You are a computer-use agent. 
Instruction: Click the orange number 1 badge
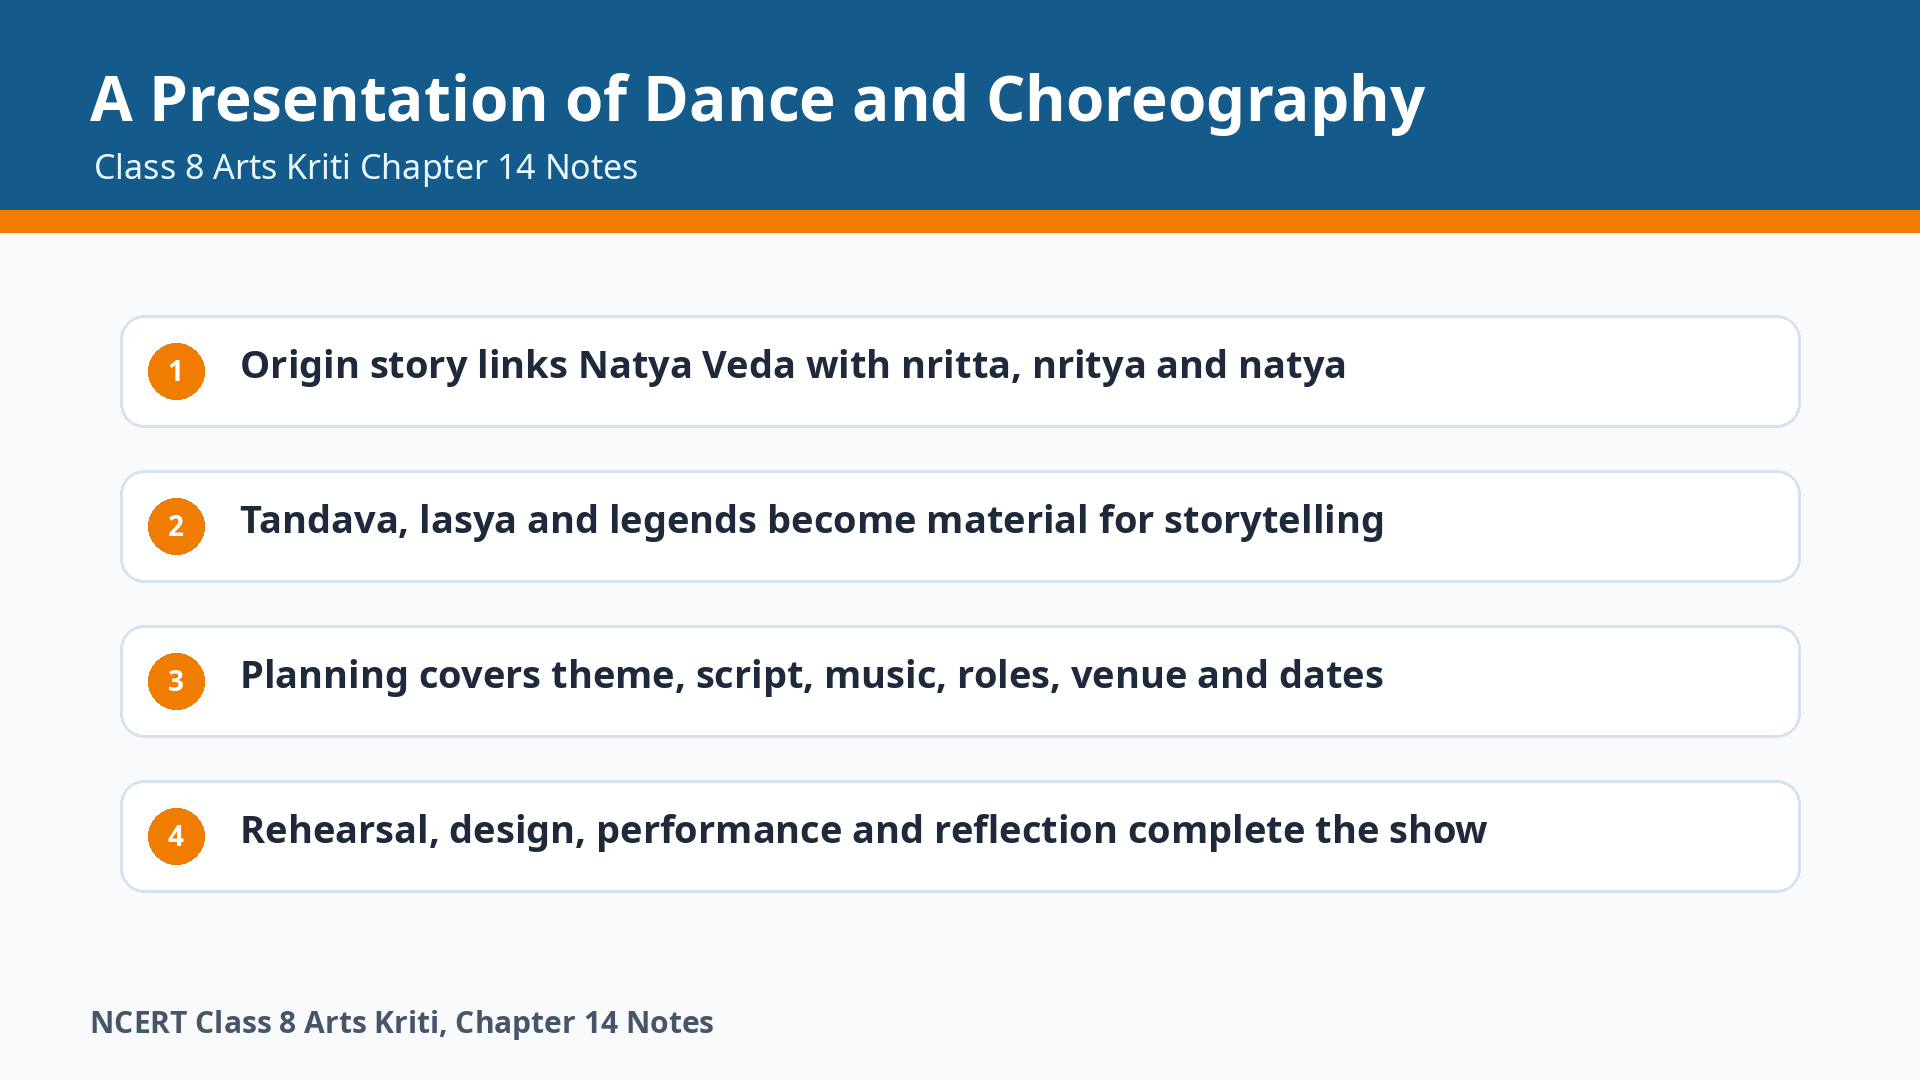click(176, 371)
